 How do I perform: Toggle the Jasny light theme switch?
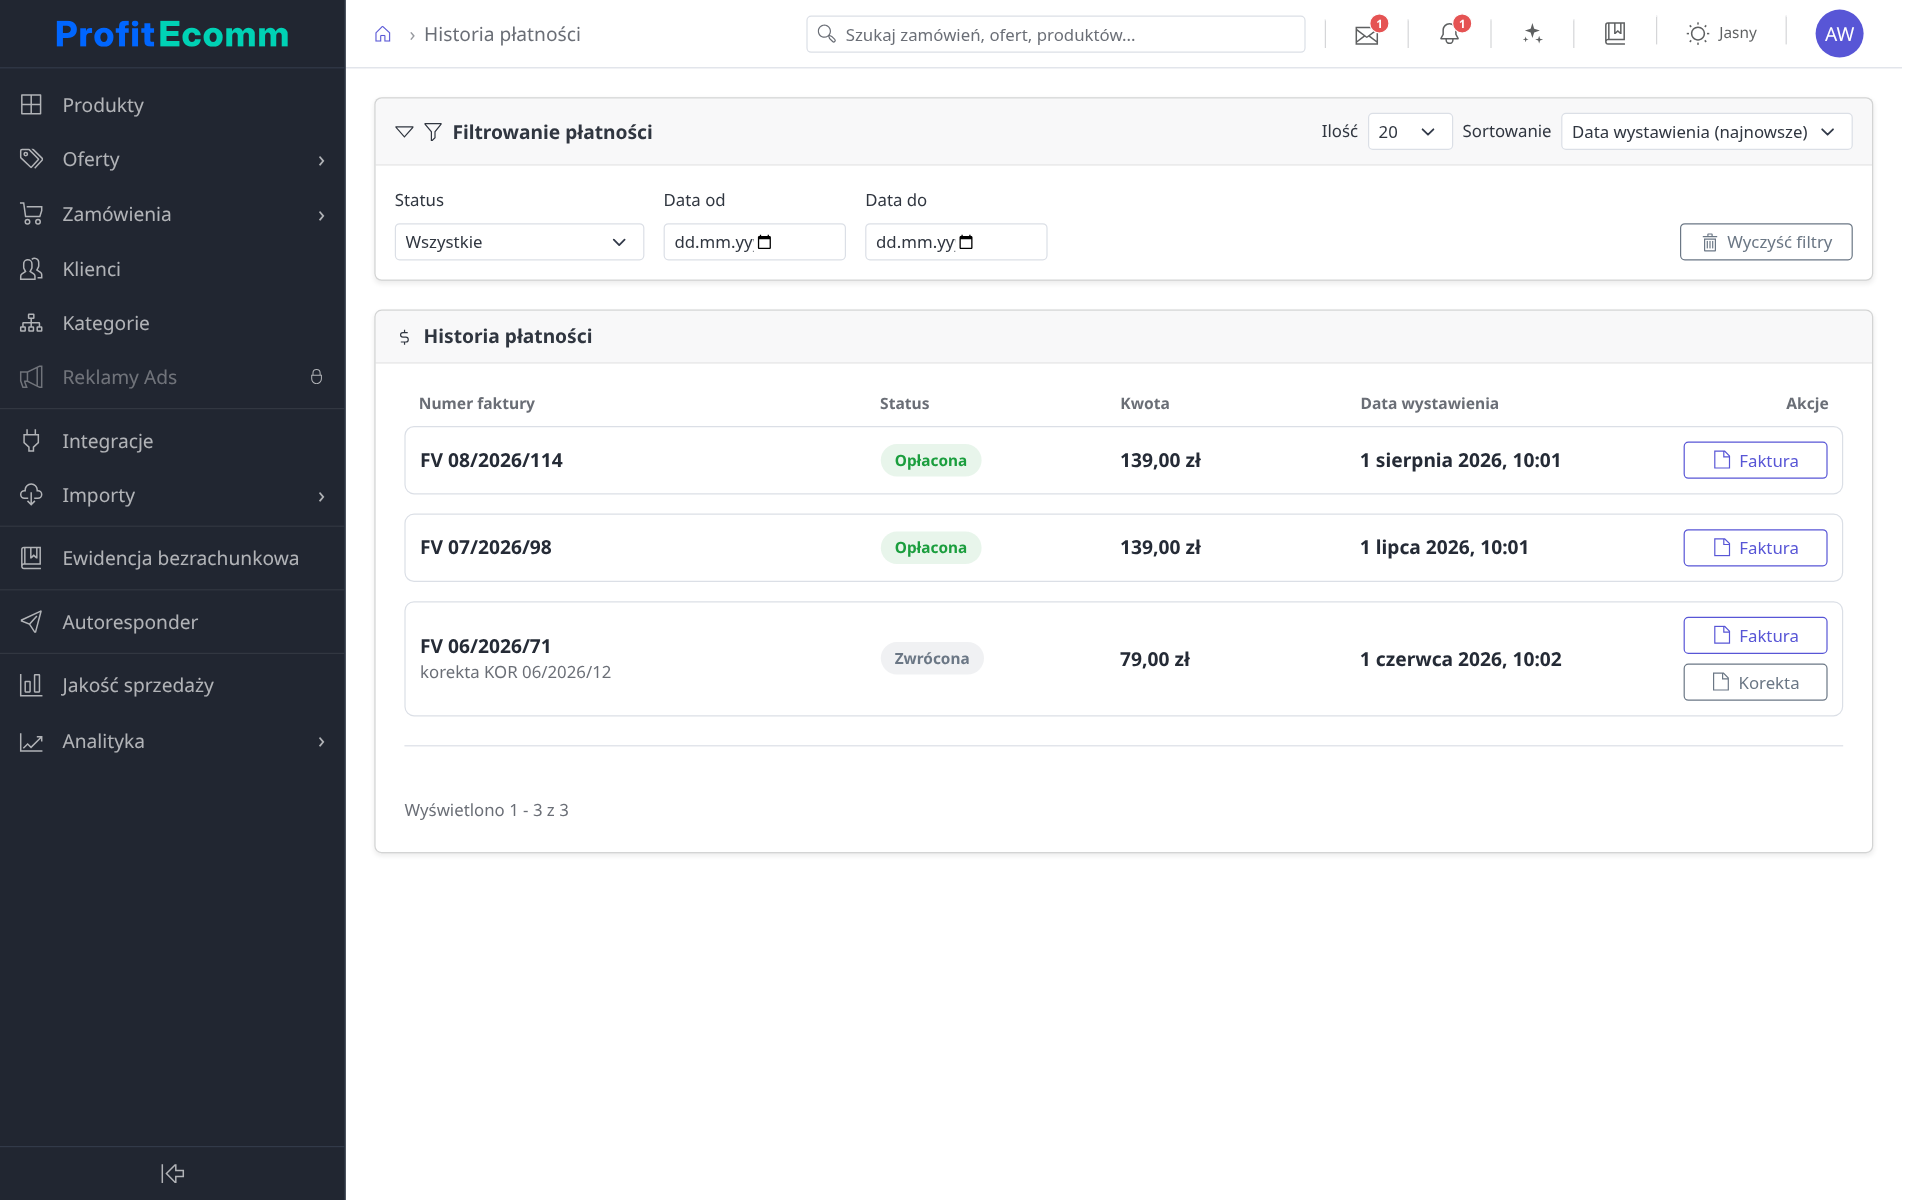click(x=1721, y=33)
